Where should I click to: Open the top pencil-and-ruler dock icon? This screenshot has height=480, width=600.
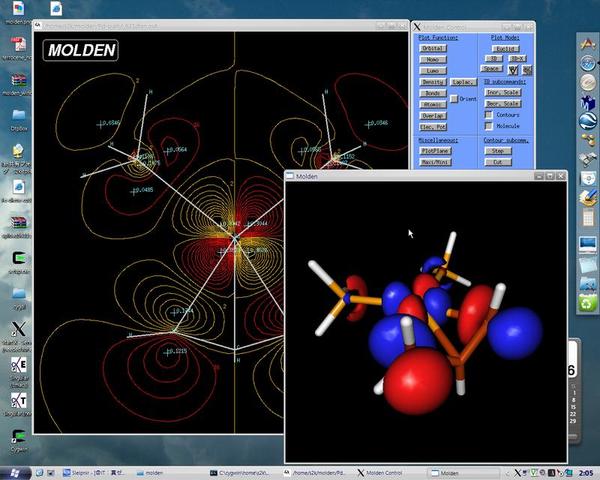coord(588,43)
